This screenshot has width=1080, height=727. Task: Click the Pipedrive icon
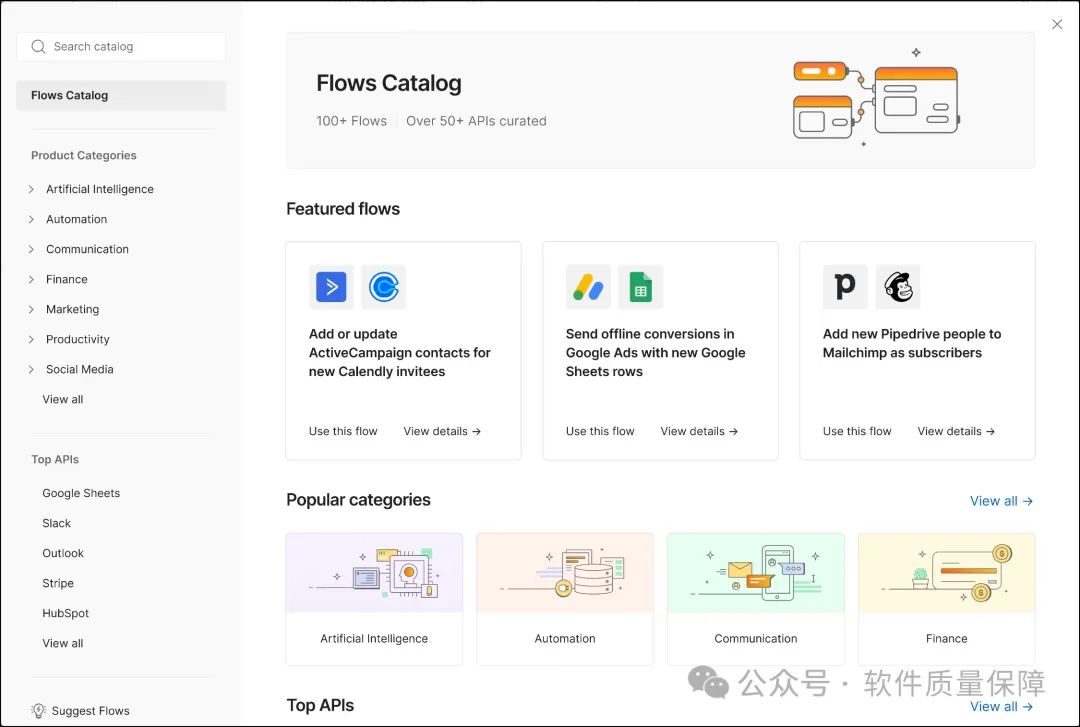pos(845,287)
